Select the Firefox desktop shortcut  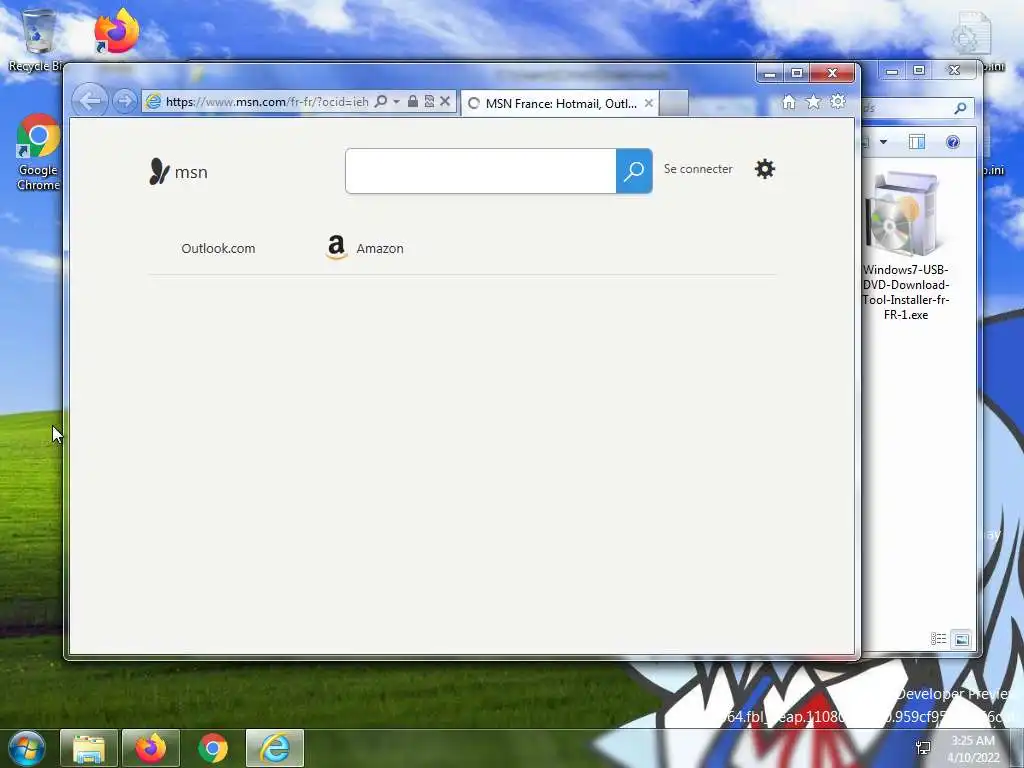(116, 31)
